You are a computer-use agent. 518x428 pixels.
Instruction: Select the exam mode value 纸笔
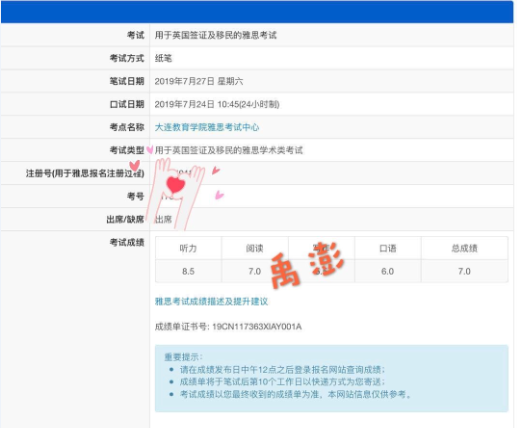coord(163,58)
